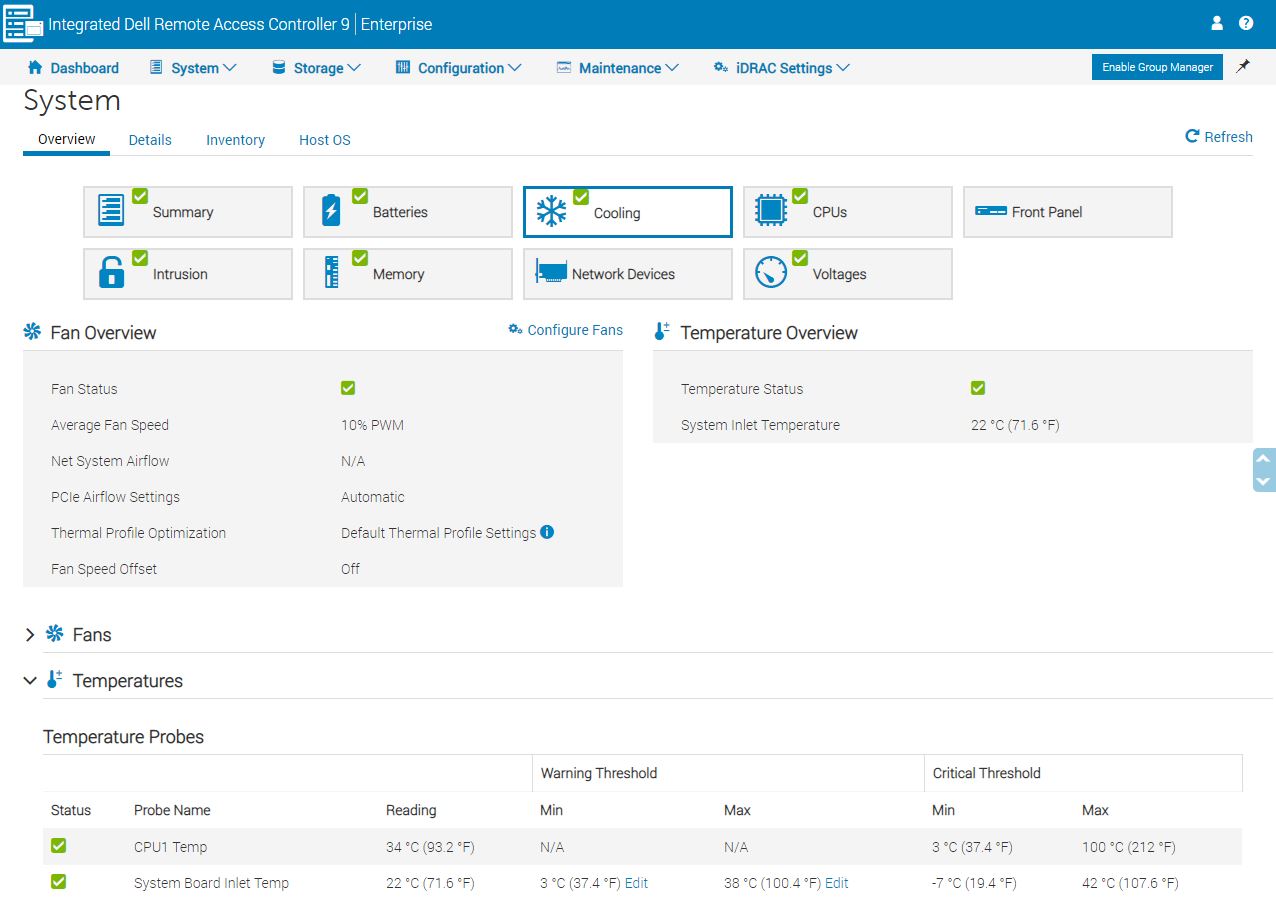Switch to the Inventory tab
The width and height of the screenshot is (1276, 909).
[235, 140]
